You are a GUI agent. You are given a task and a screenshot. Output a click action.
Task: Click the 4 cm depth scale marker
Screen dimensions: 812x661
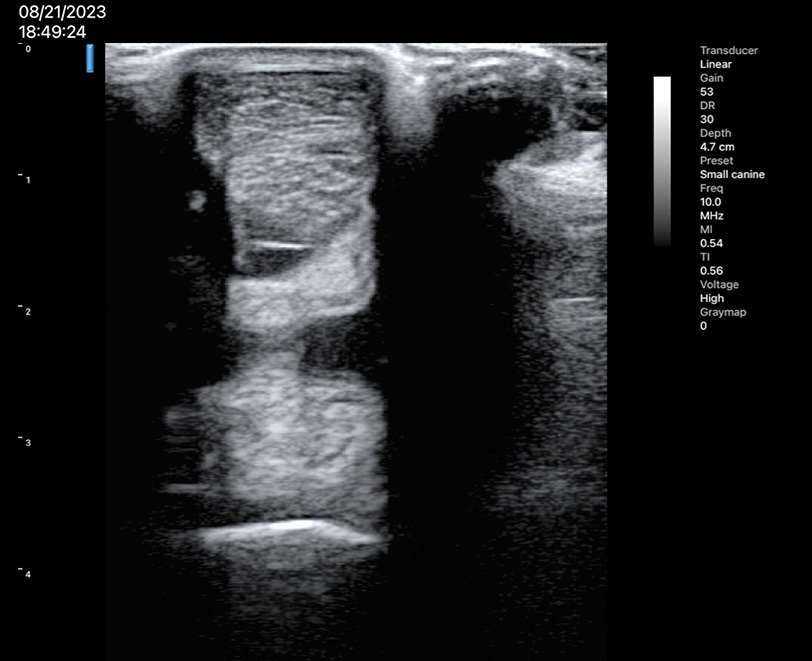coord(26,574)
